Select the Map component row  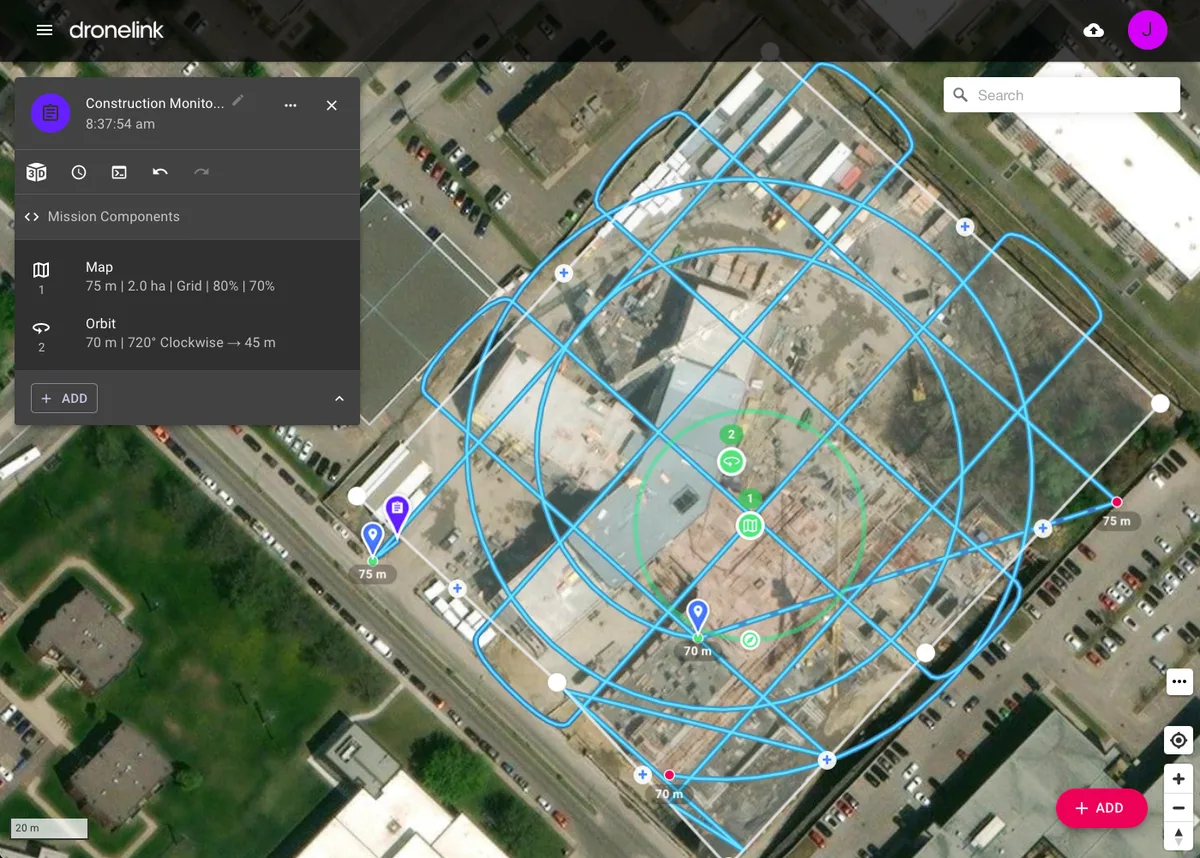click(187, 277)
